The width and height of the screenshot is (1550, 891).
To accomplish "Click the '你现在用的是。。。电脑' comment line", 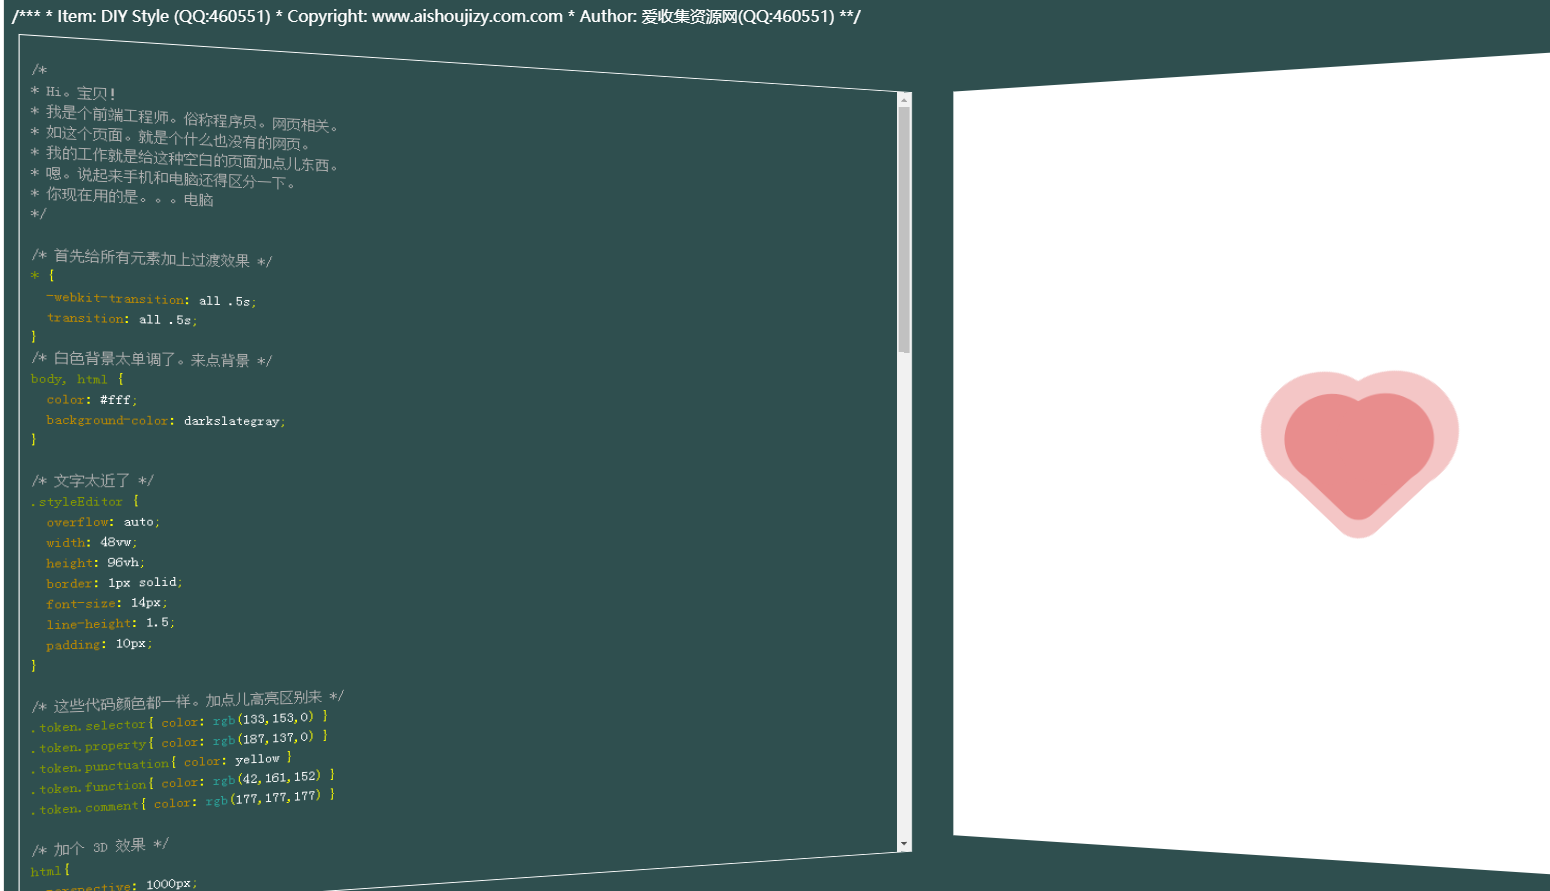I will (x=122, y=197).
